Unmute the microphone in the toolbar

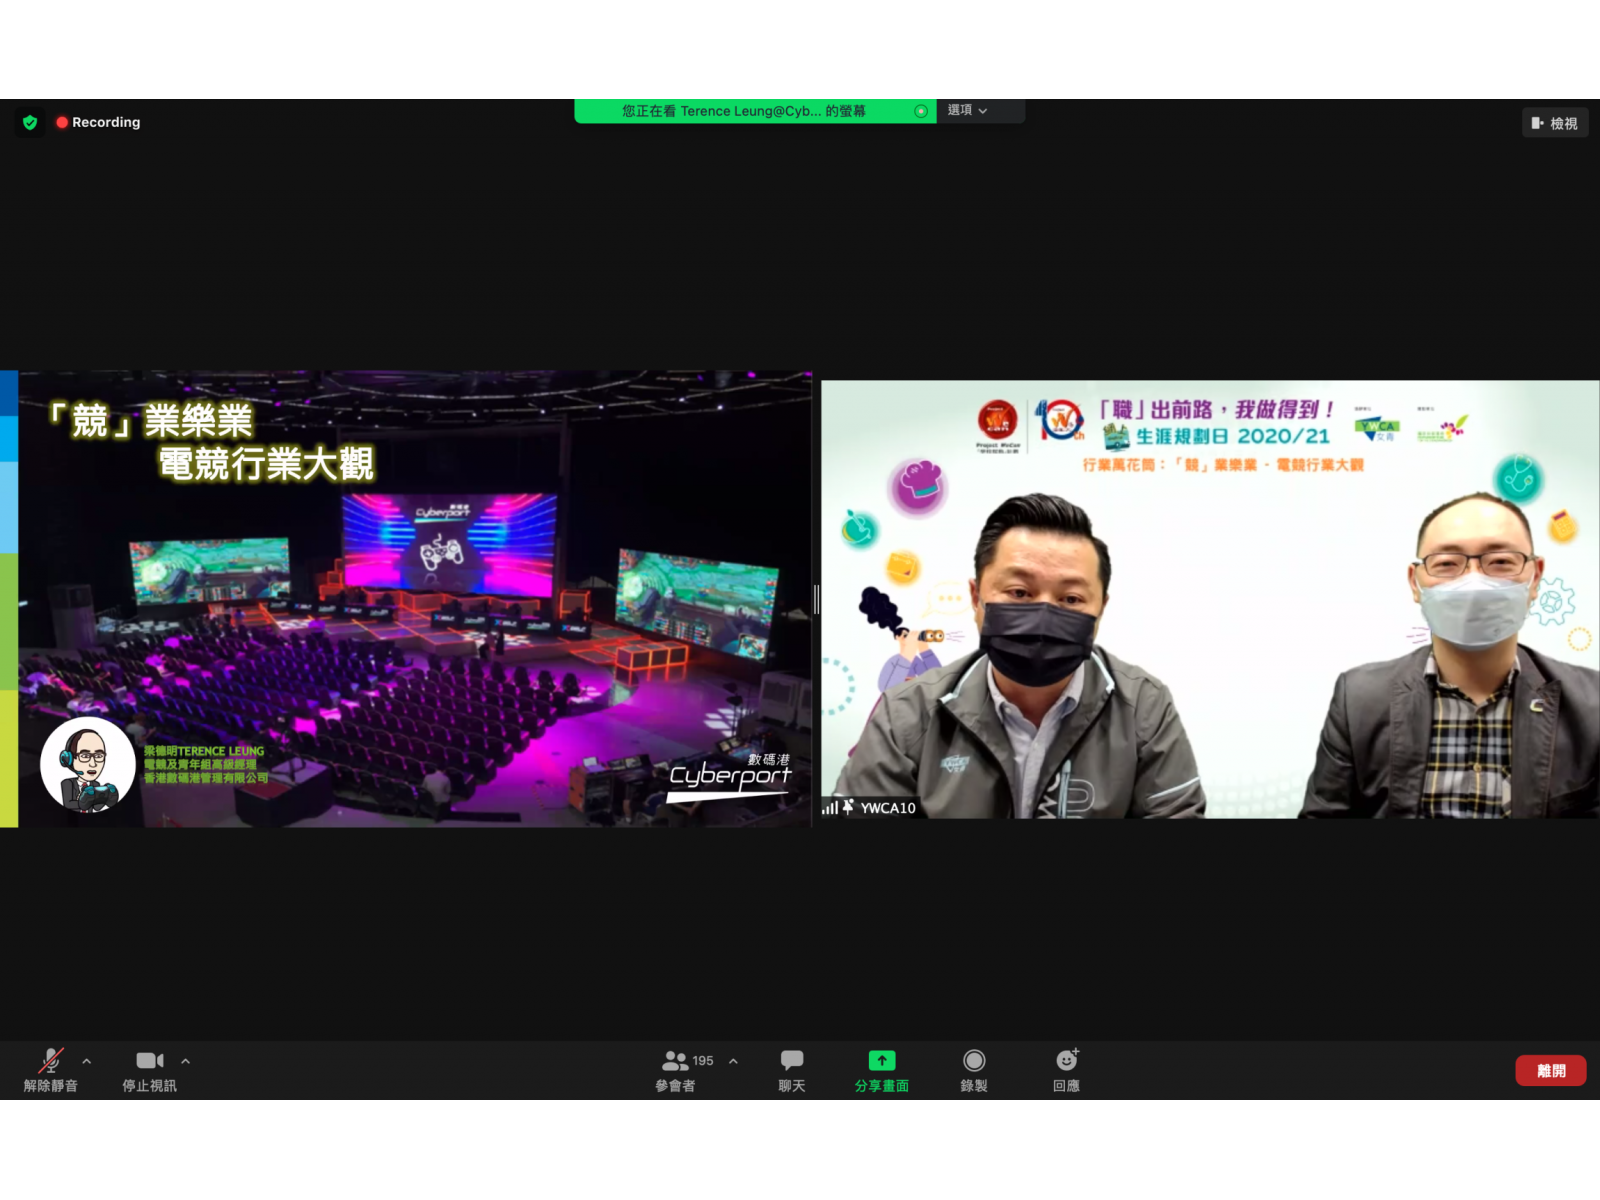(x=50, y=1068)
